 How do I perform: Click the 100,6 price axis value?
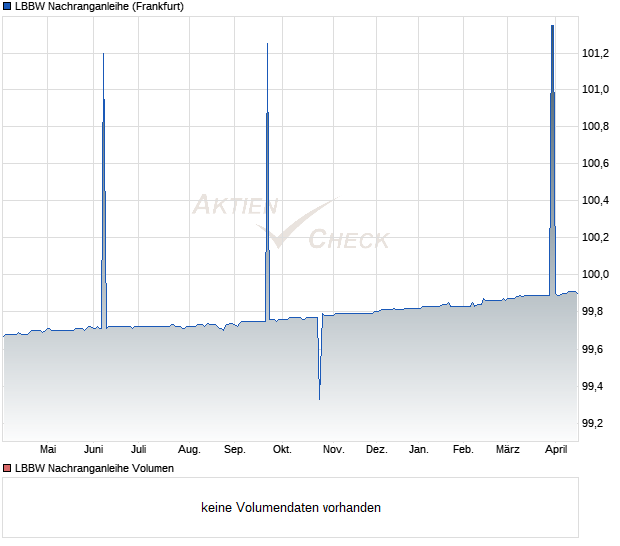coord(595,163)
